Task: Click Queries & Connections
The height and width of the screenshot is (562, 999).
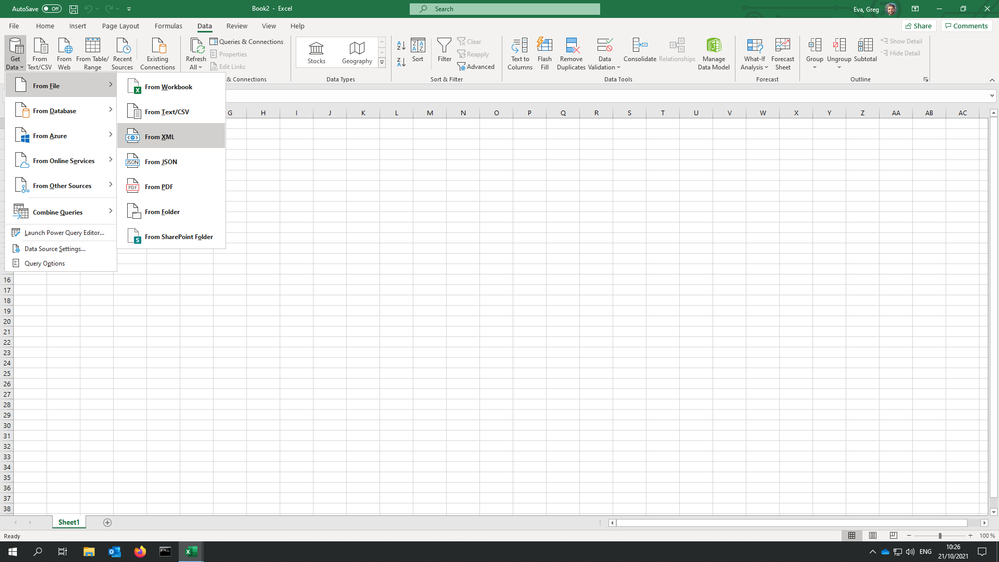Action: coord(247,41)
